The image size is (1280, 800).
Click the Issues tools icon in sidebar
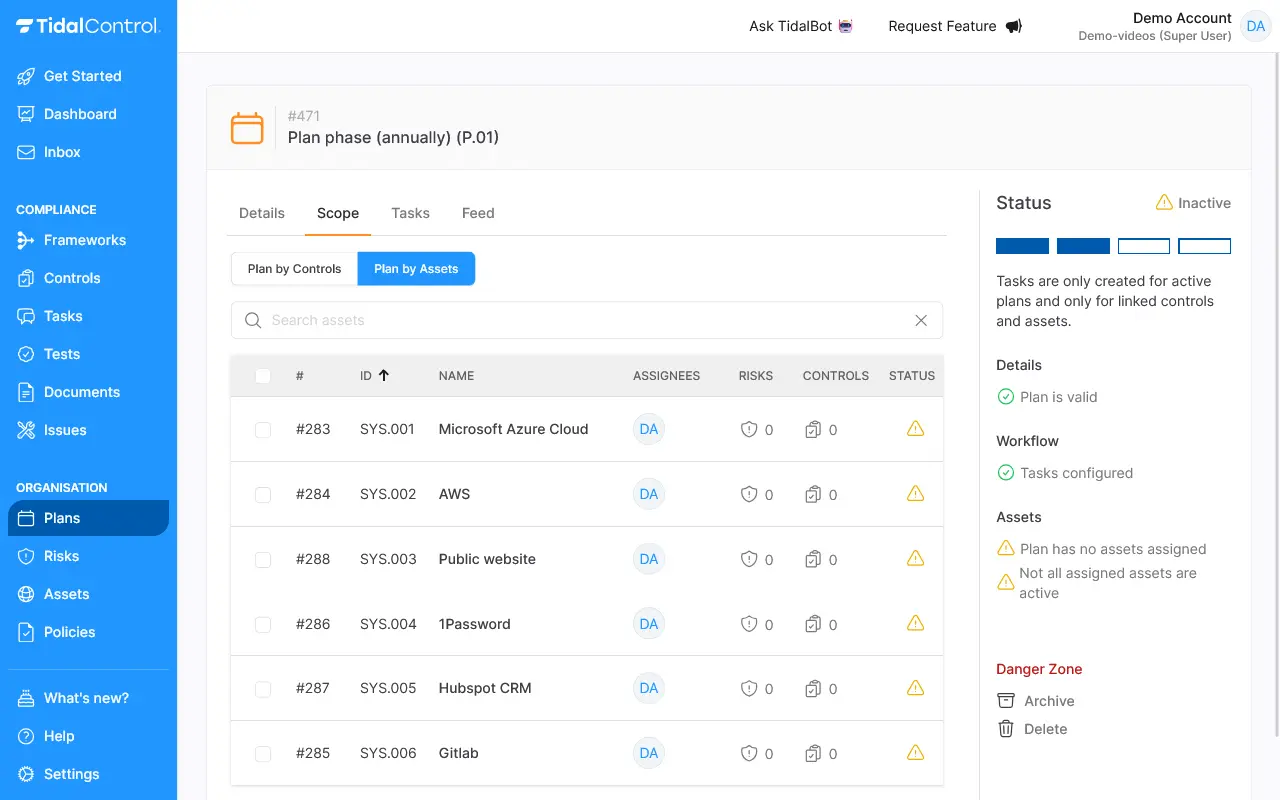(x=26, y=430)
